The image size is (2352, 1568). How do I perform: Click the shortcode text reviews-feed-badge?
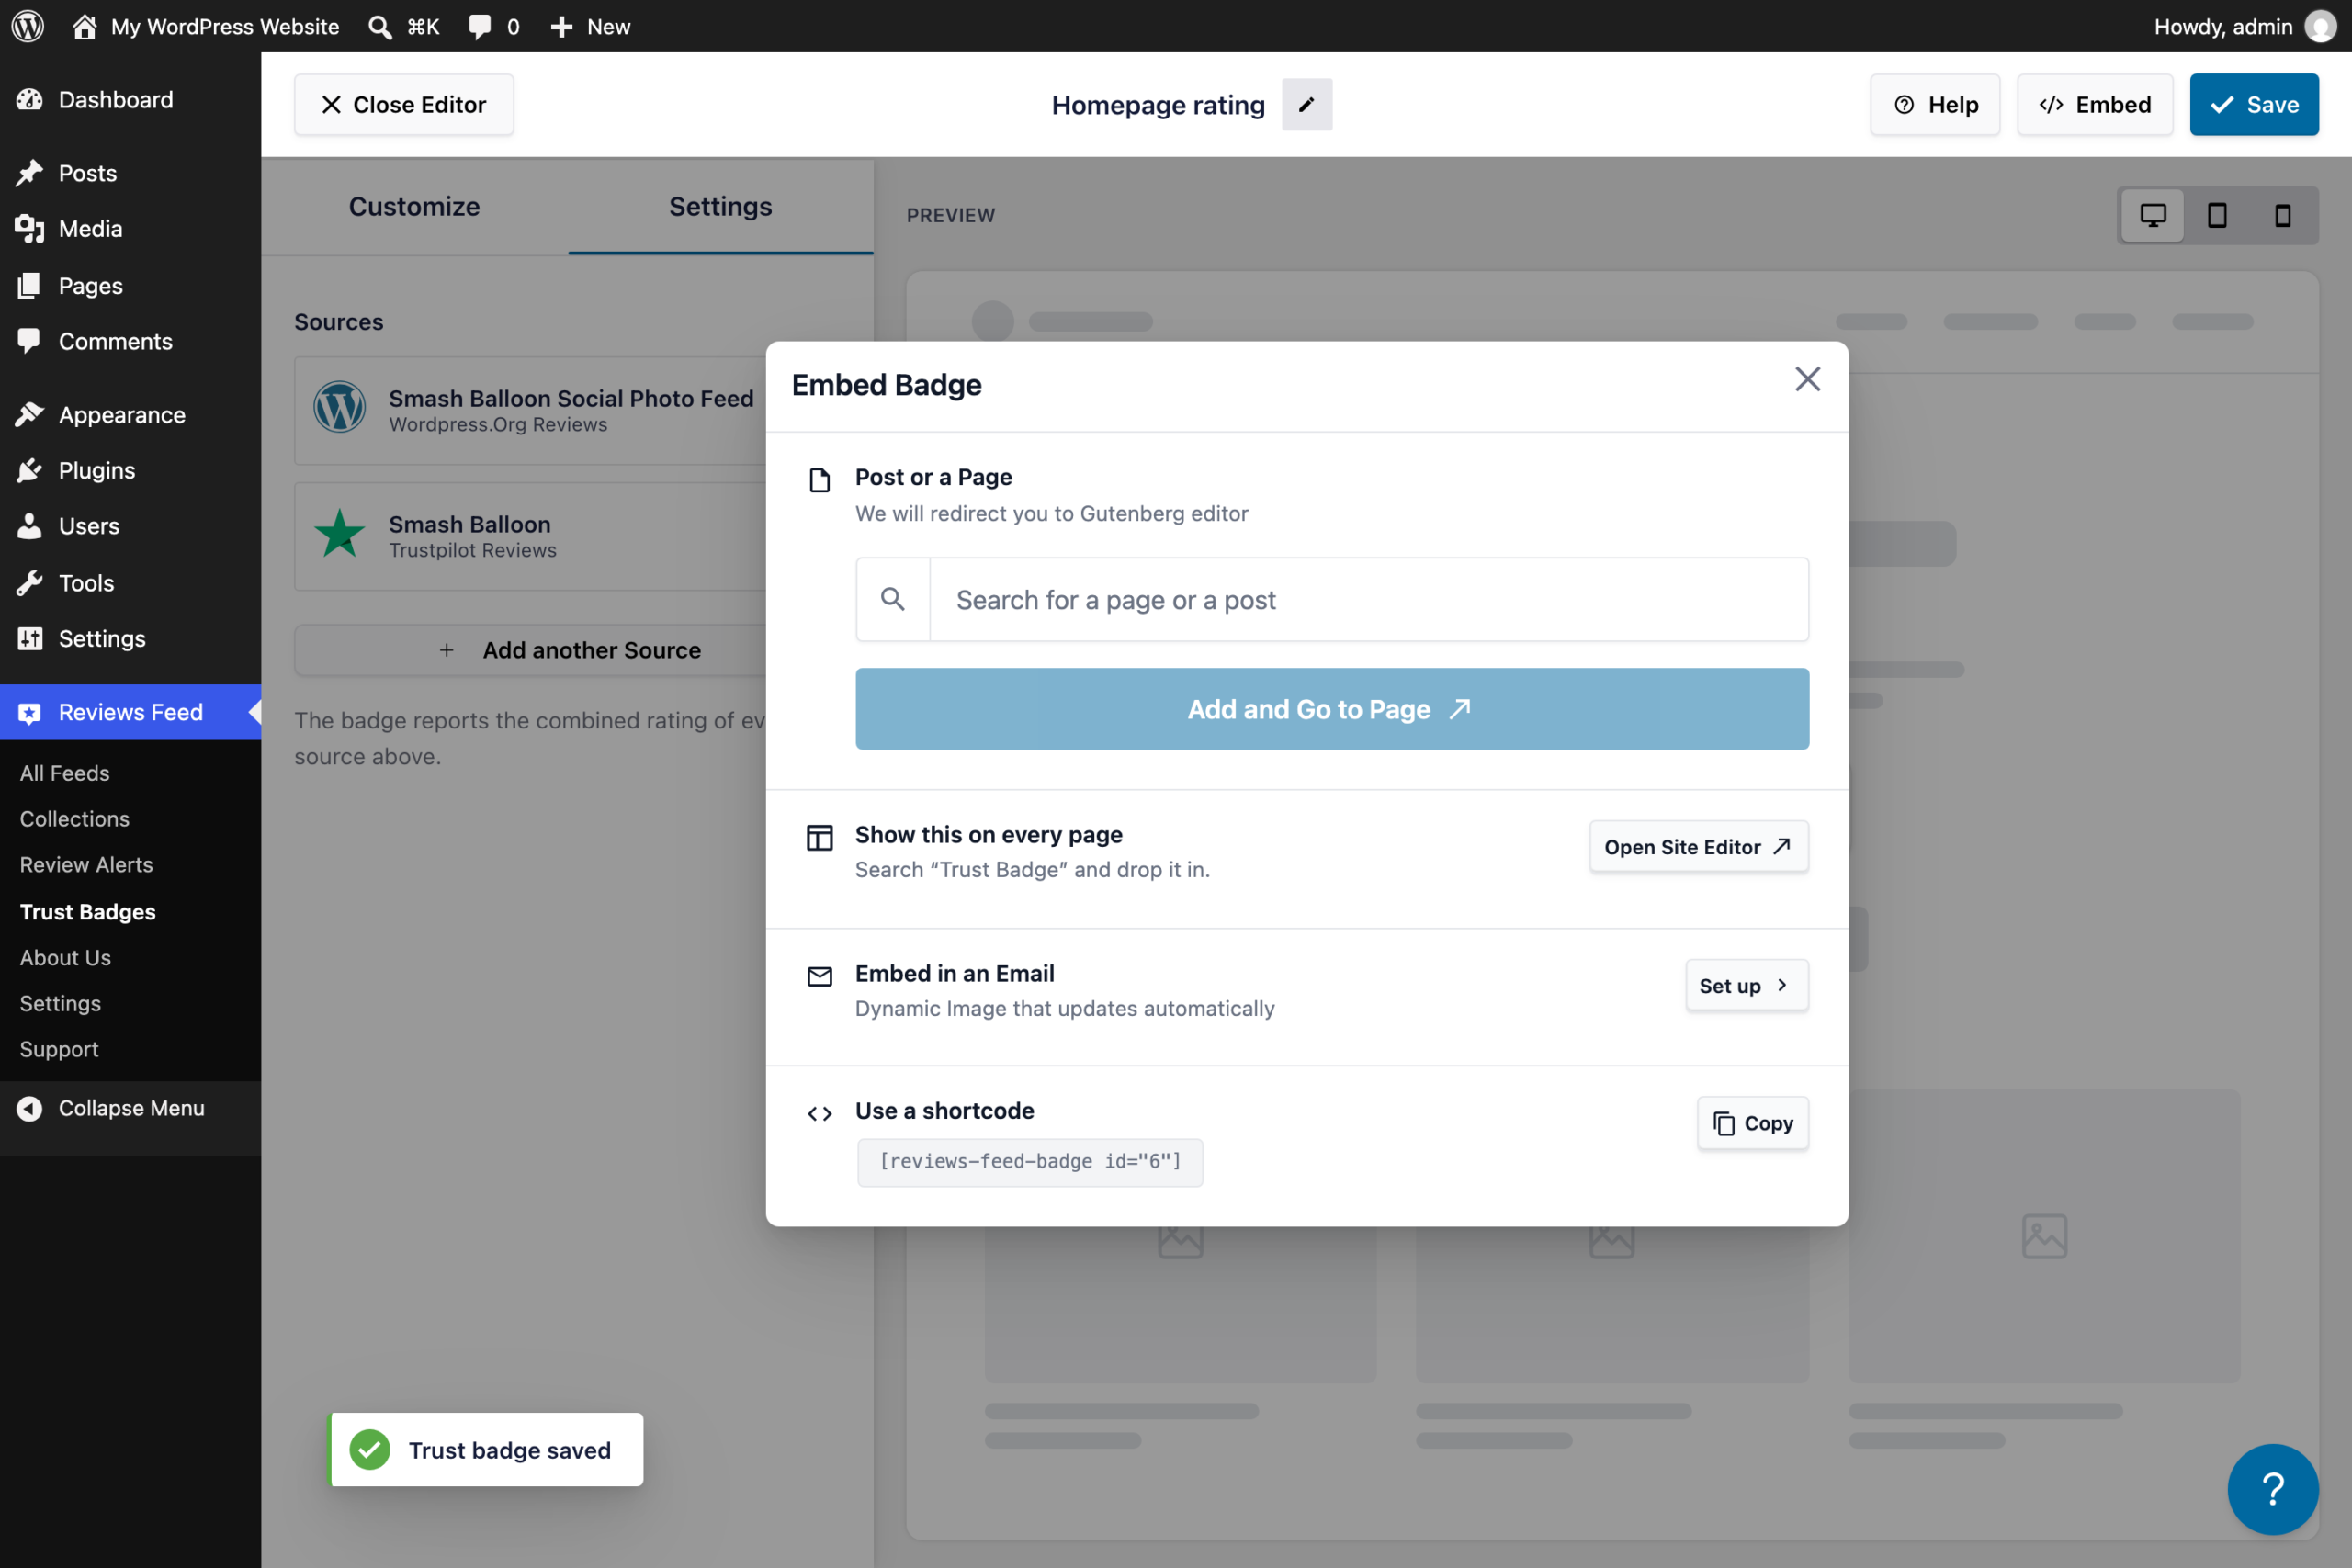pos(1030,1161)
